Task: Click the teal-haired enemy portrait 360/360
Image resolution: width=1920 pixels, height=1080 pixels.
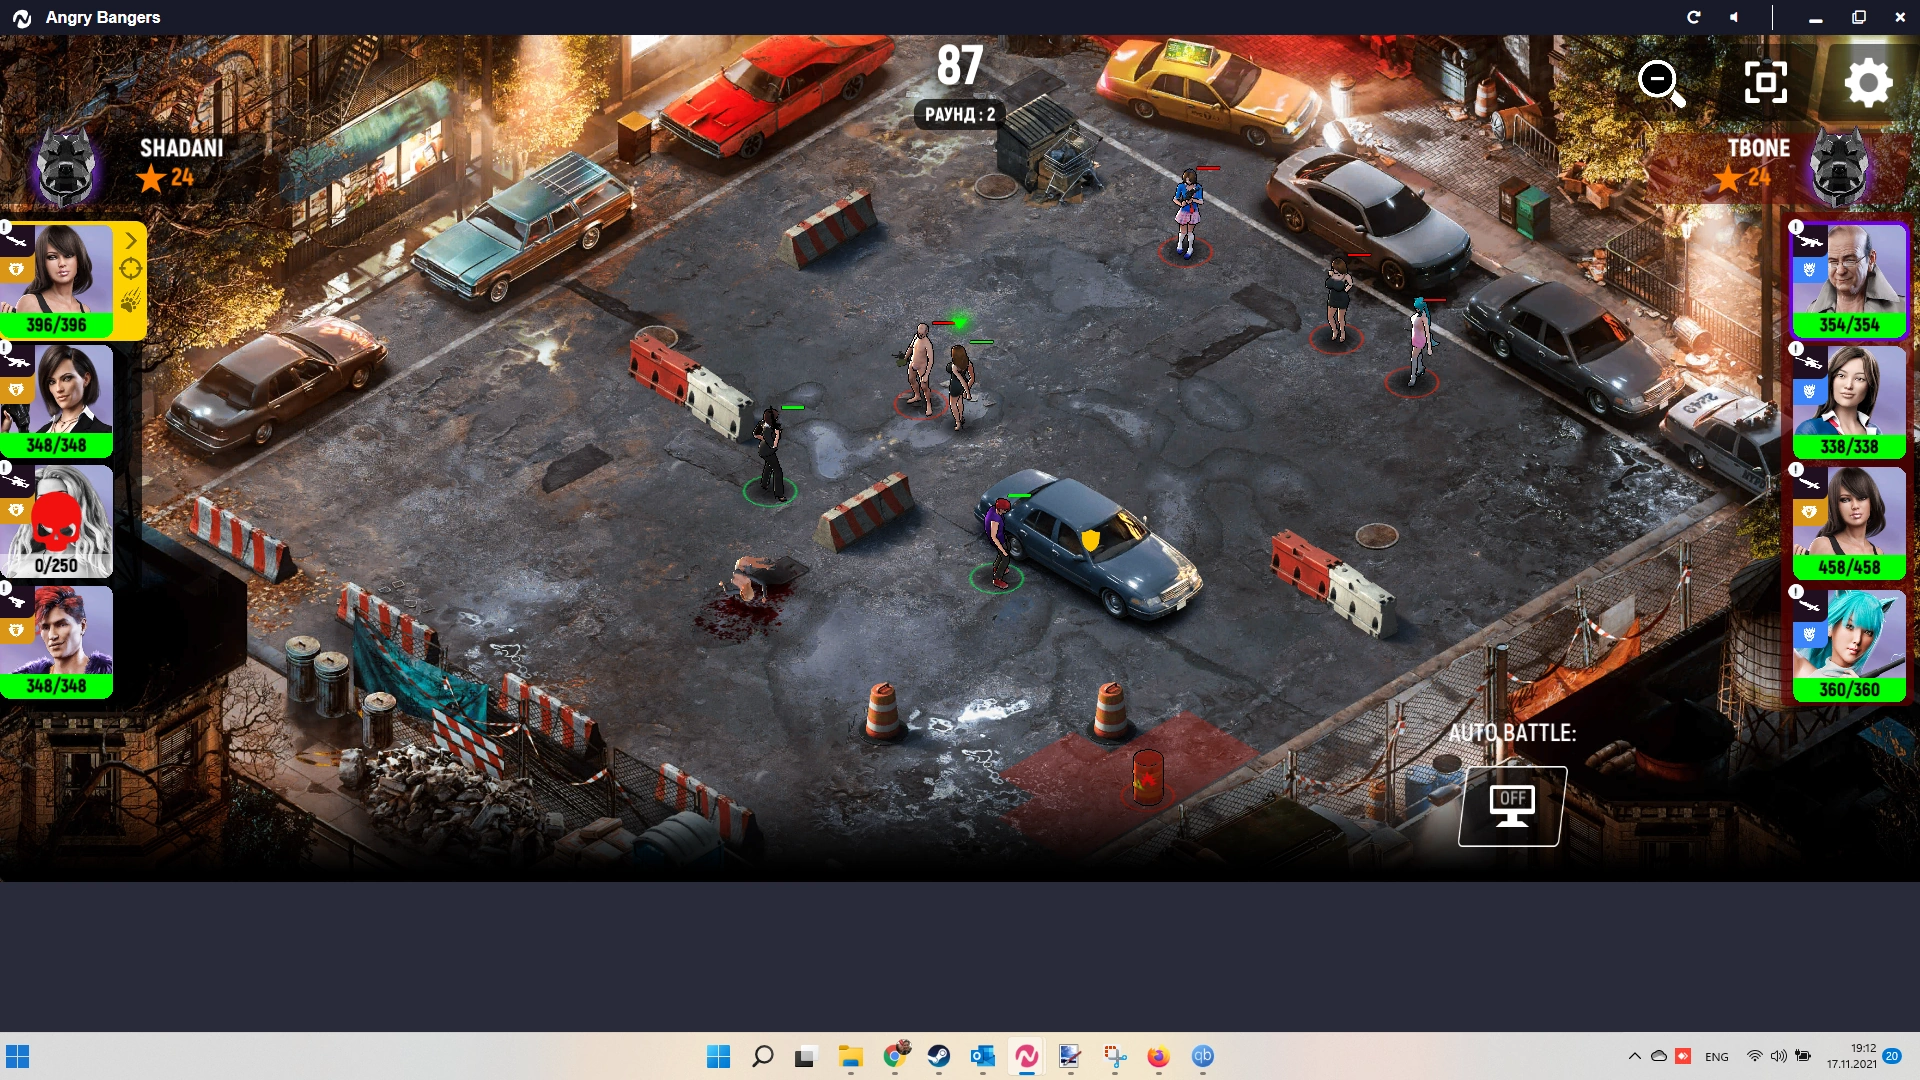Action: 1850,640
